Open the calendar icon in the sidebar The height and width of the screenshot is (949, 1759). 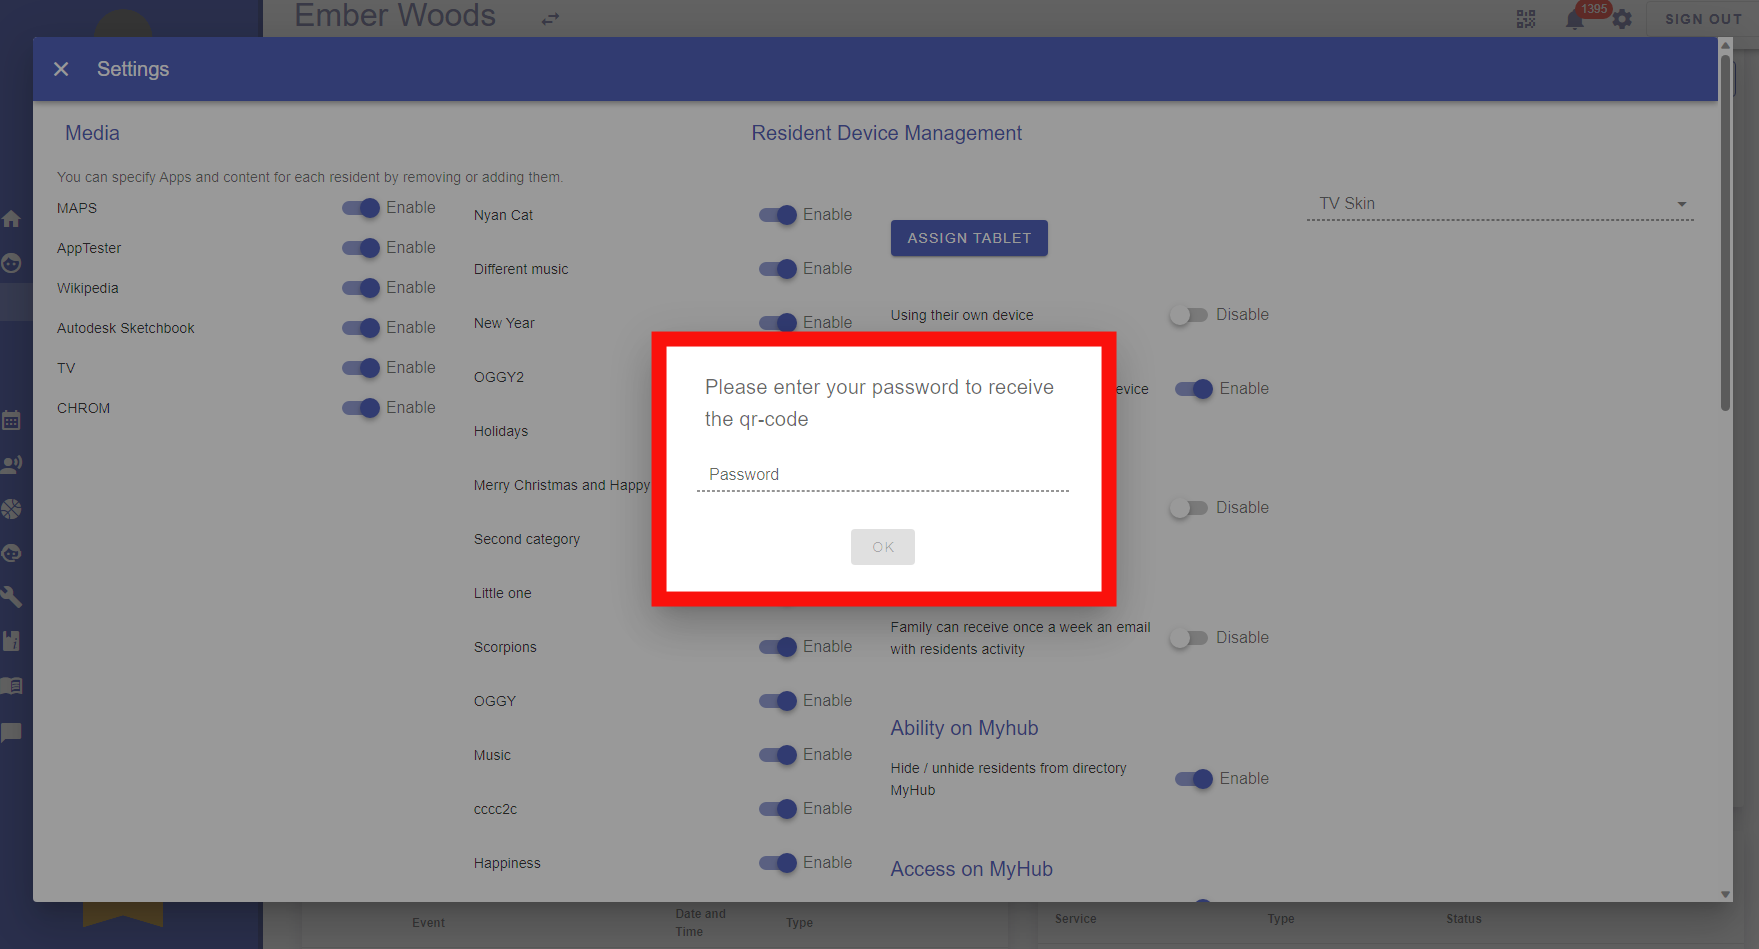(x=12, y=420)
